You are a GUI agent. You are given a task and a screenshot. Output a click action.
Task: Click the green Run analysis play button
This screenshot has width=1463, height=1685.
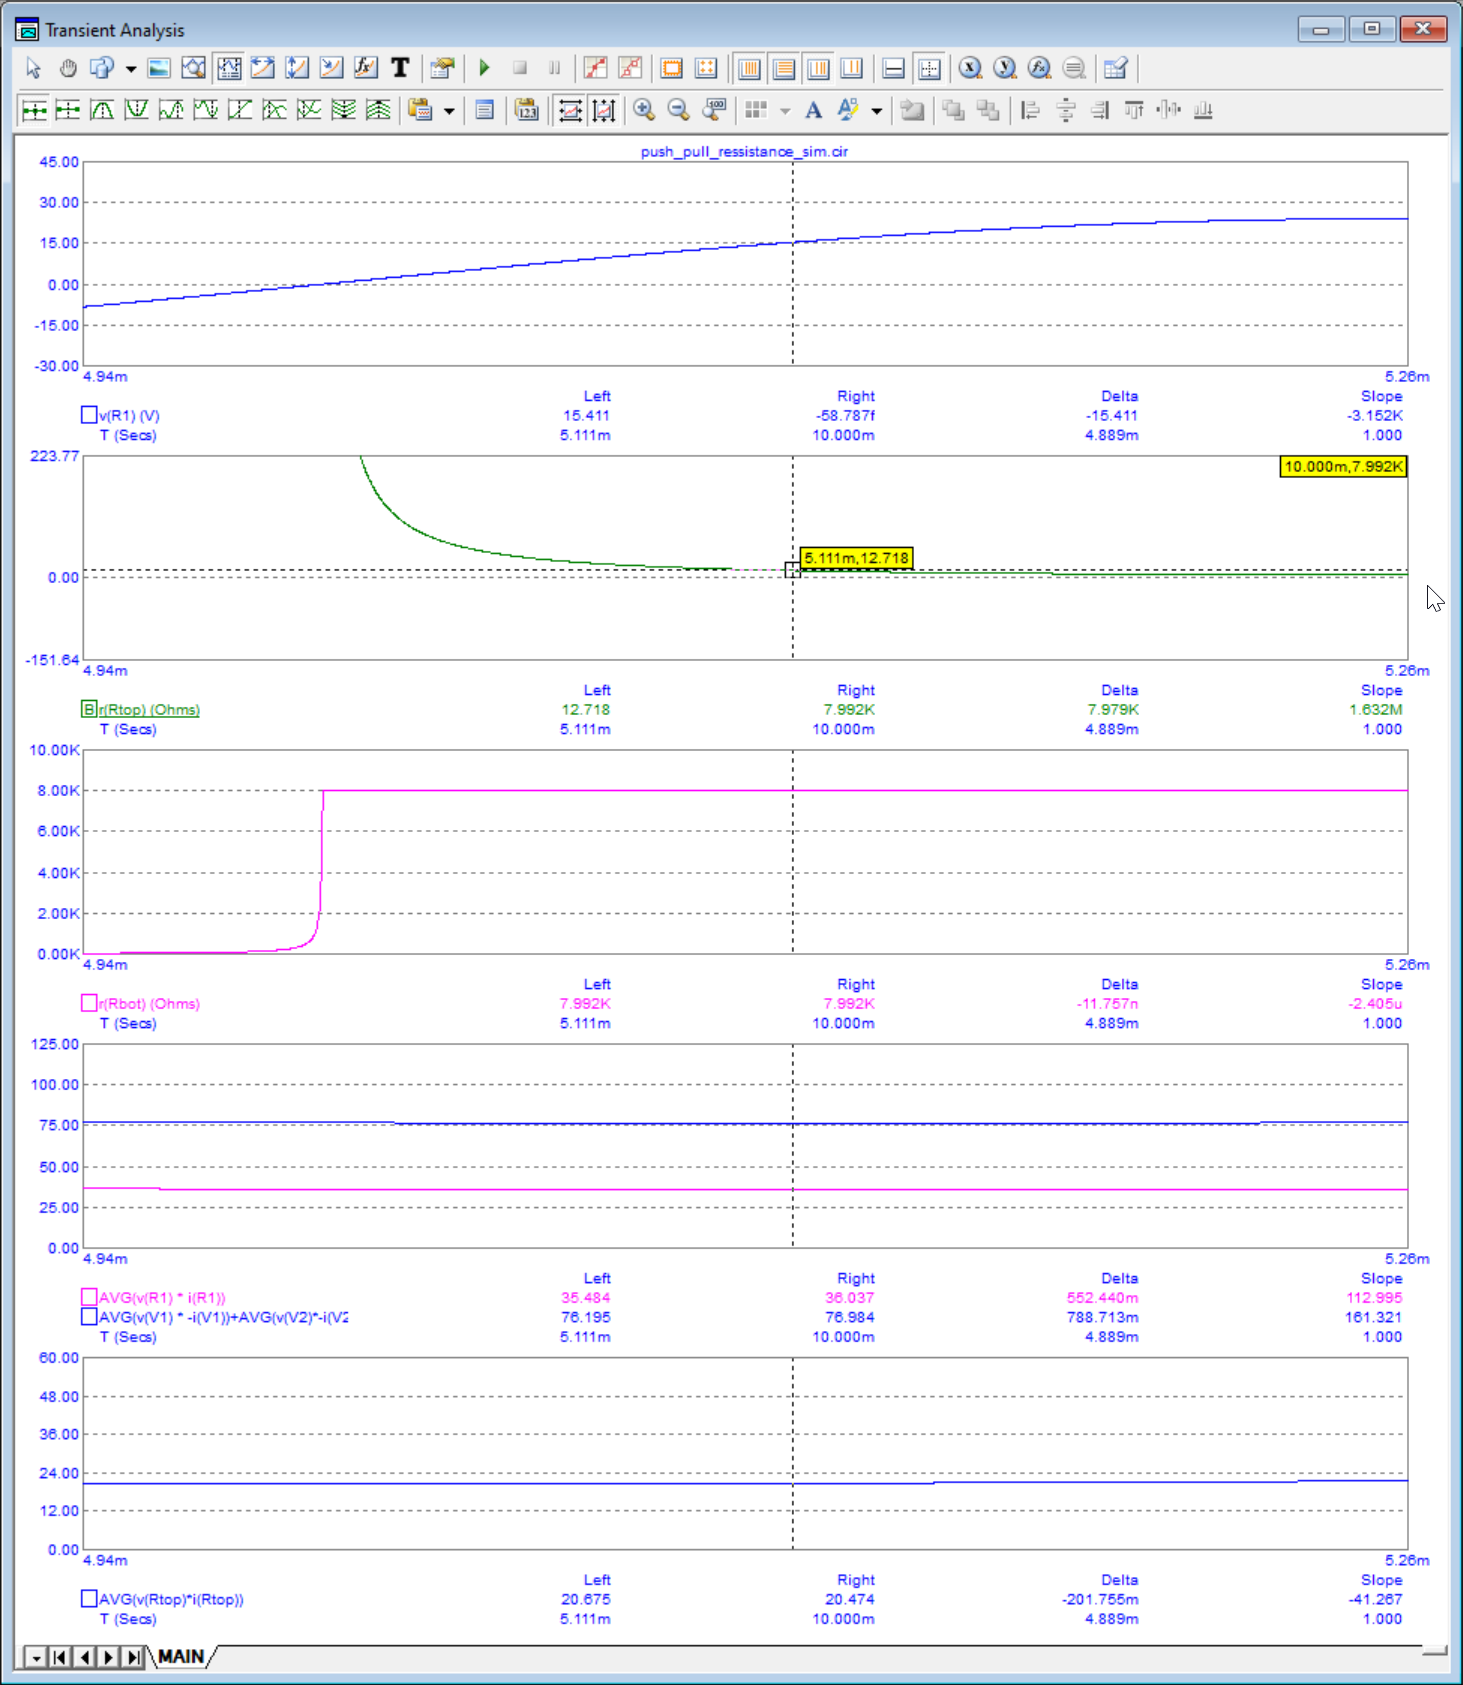click(x=485, y=68)
